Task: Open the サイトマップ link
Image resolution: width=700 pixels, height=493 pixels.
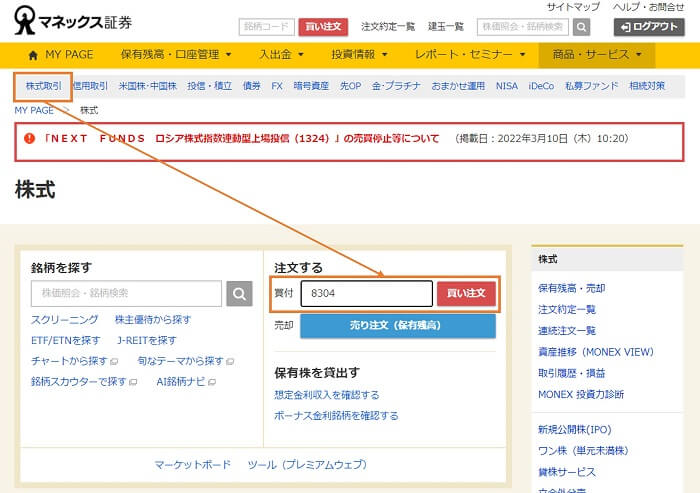Action: tap(573, 7)
